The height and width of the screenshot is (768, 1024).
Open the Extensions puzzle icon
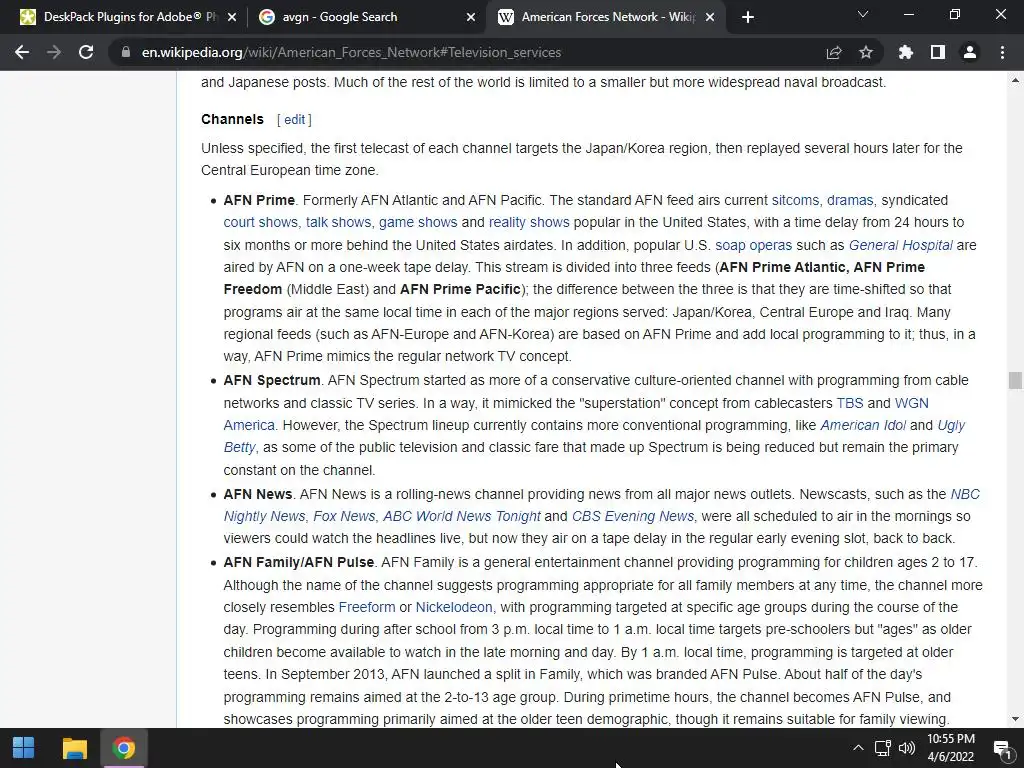click(x=905, y=52)
